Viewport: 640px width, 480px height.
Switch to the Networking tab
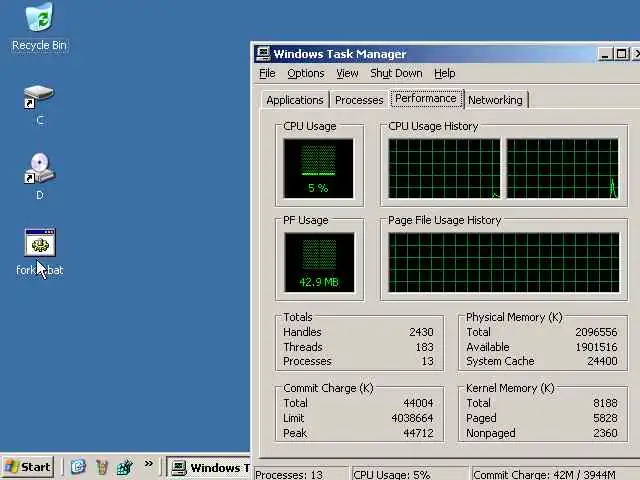(496, 100)
